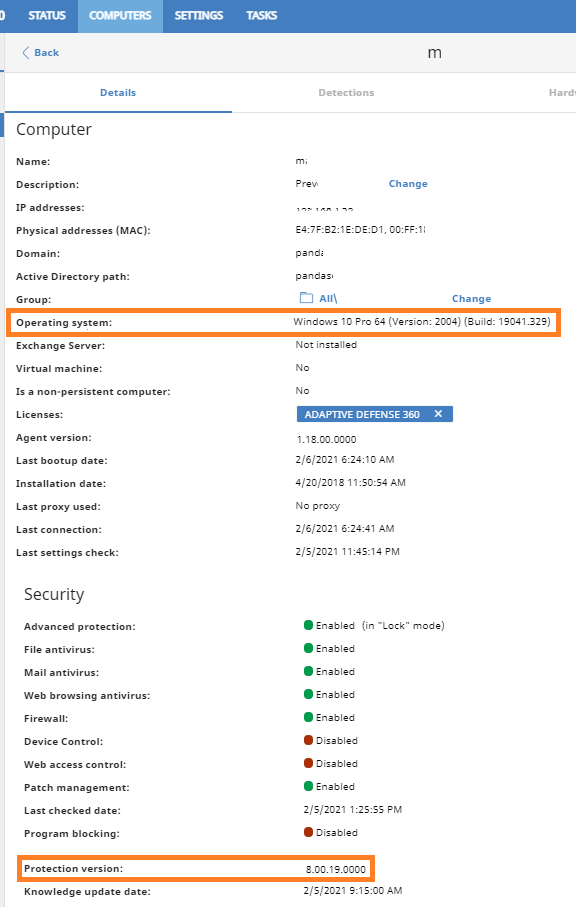Click Change next to Description

point(408,184)
